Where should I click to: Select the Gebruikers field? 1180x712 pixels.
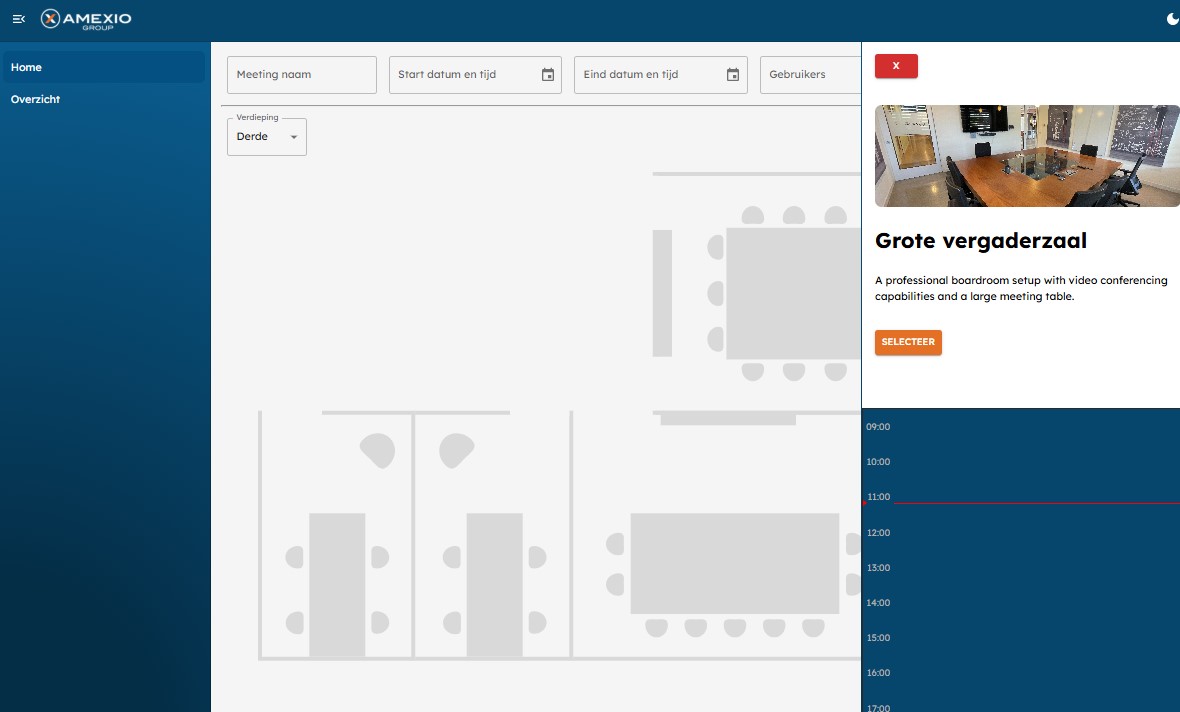810,75
